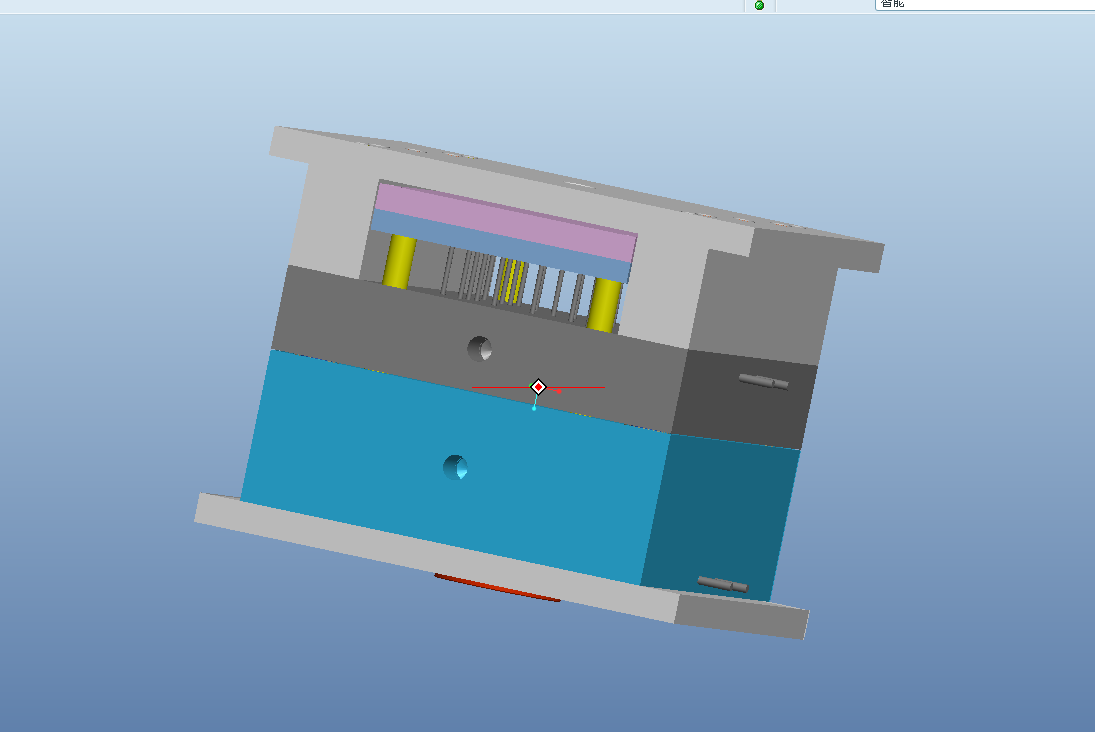Select the pink ejector plate
The image size is (1095, 732).
click(x=506, y=220)
